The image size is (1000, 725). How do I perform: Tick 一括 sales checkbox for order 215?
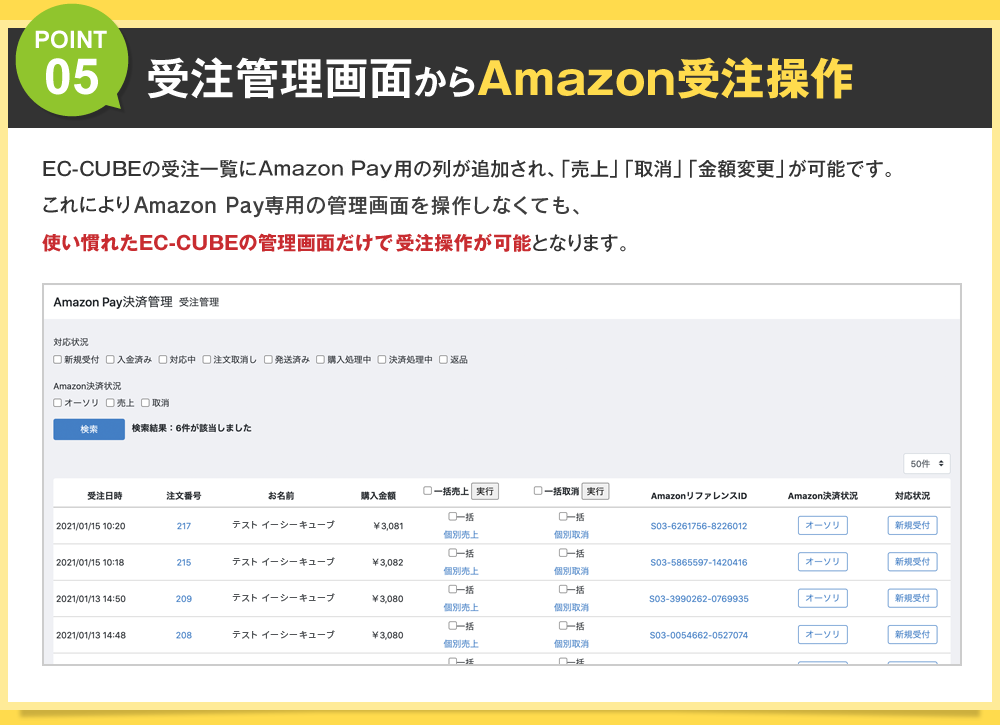[x=452, y=553]
